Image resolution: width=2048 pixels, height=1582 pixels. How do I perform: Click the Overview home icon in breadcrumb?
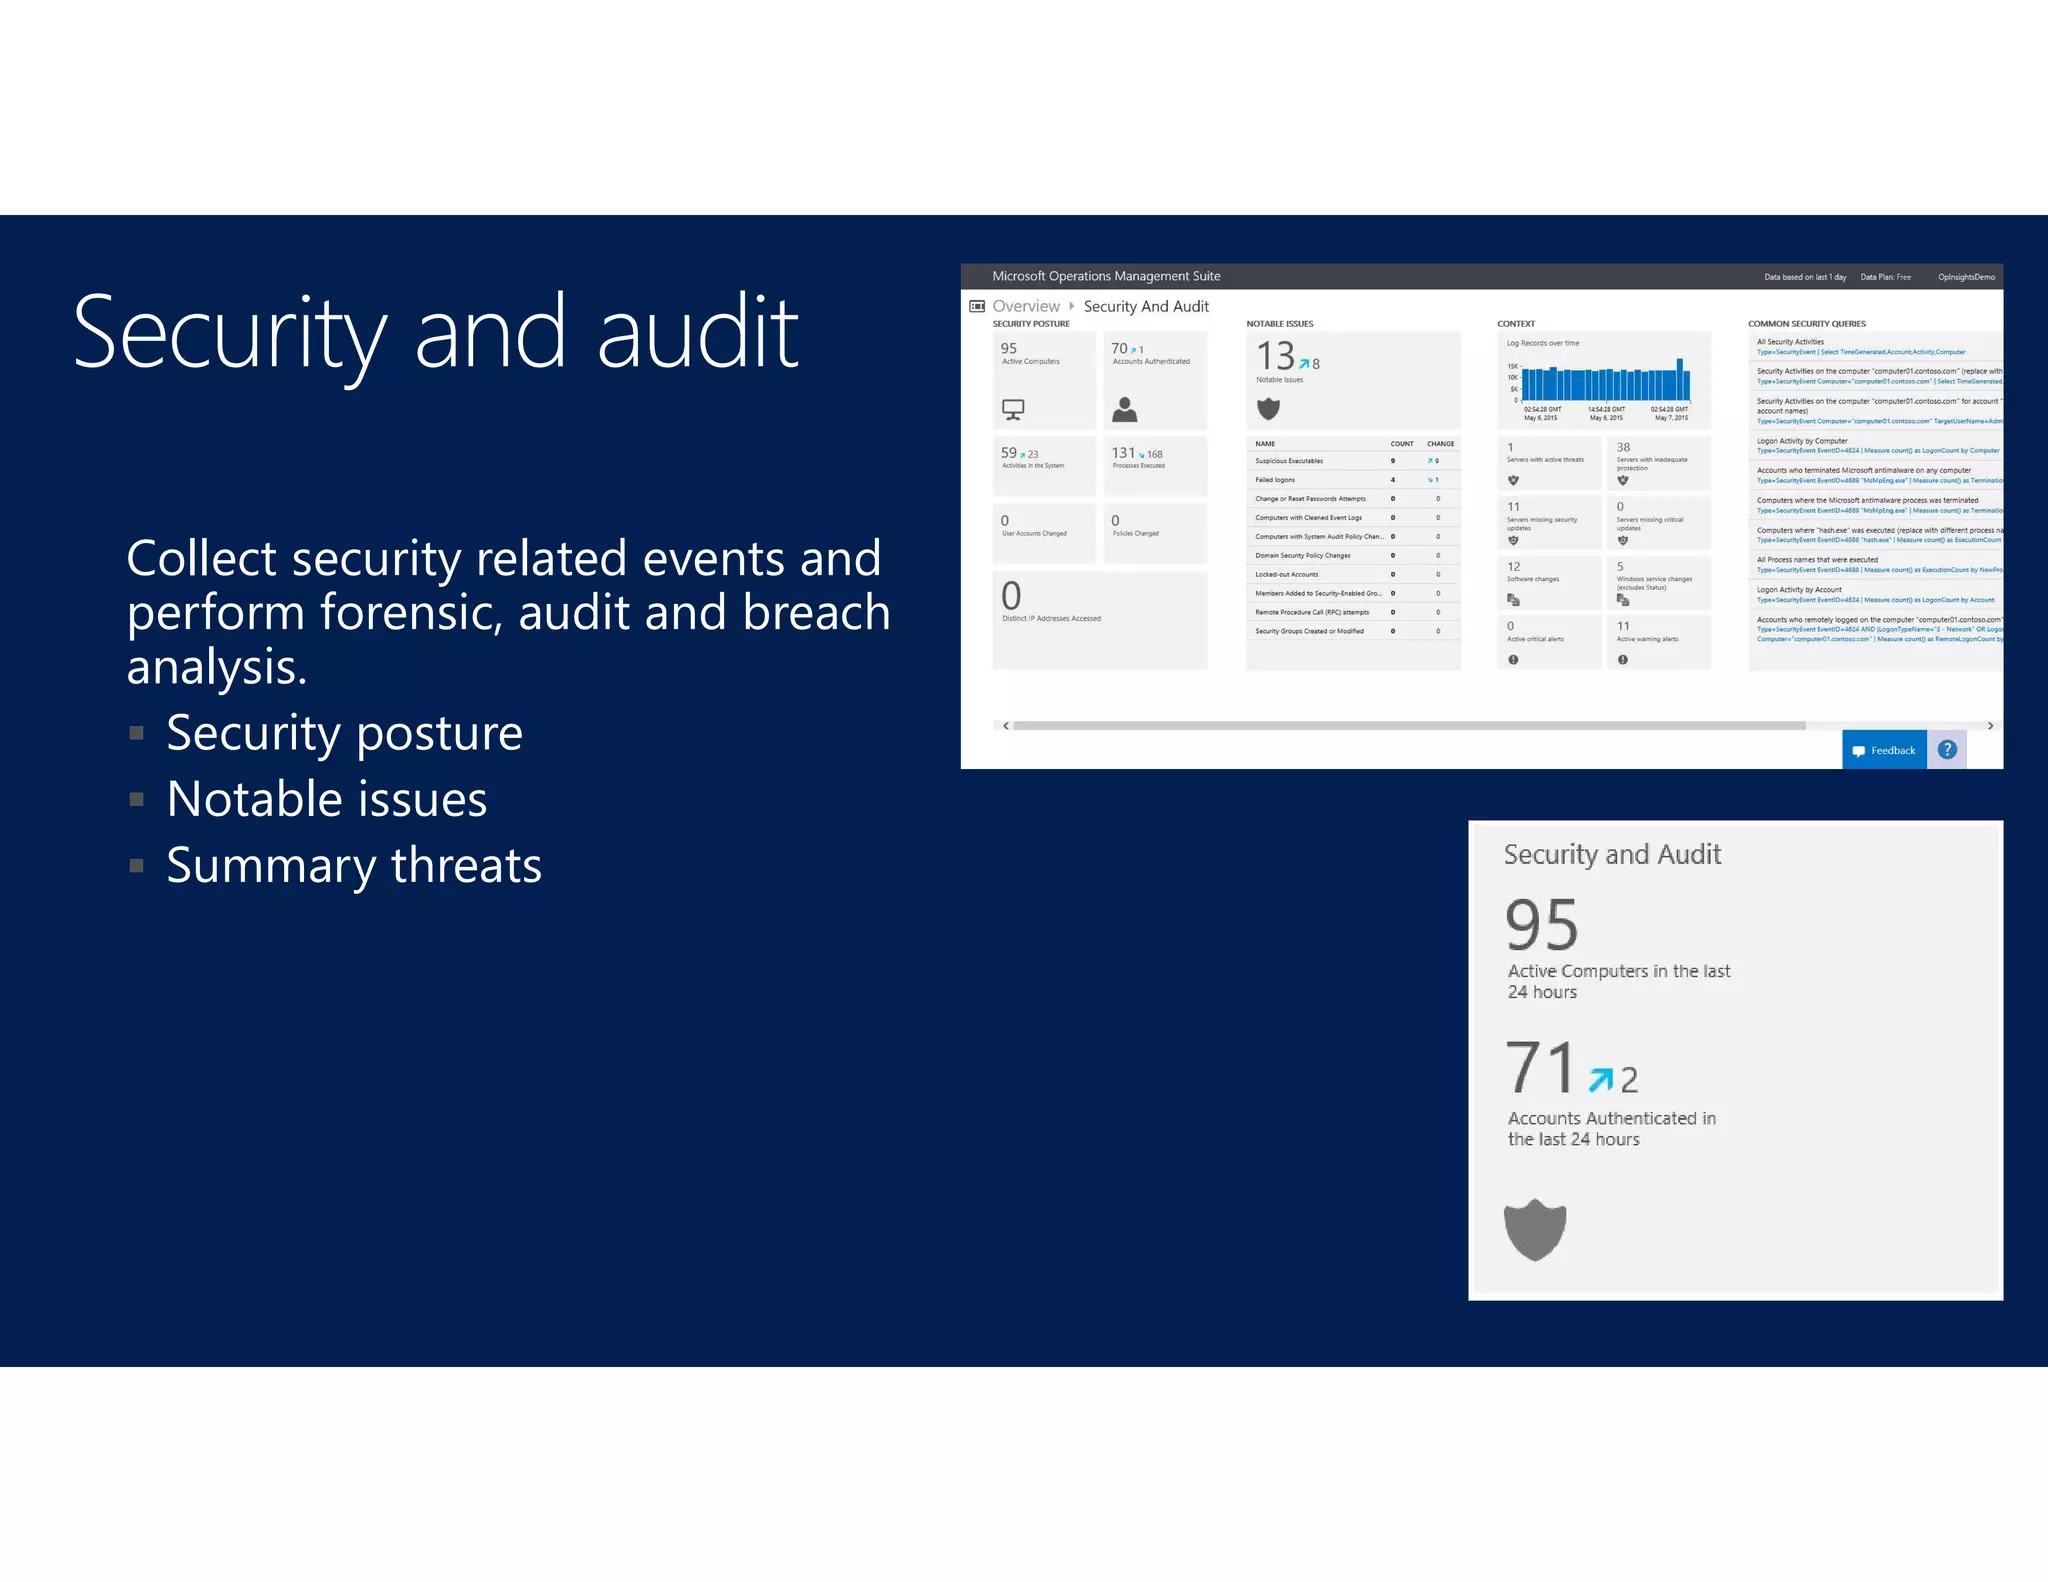[977, 306]
